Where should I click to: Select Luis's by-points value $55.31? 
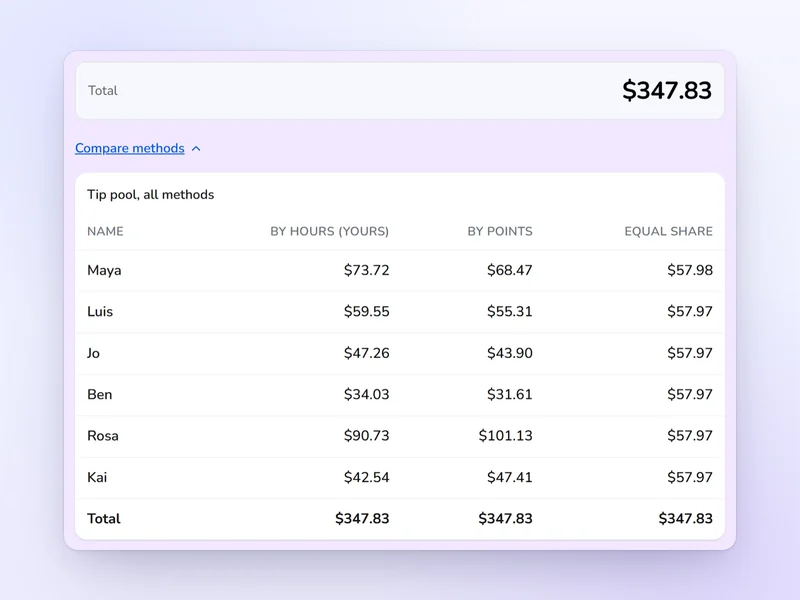(510, 311)
